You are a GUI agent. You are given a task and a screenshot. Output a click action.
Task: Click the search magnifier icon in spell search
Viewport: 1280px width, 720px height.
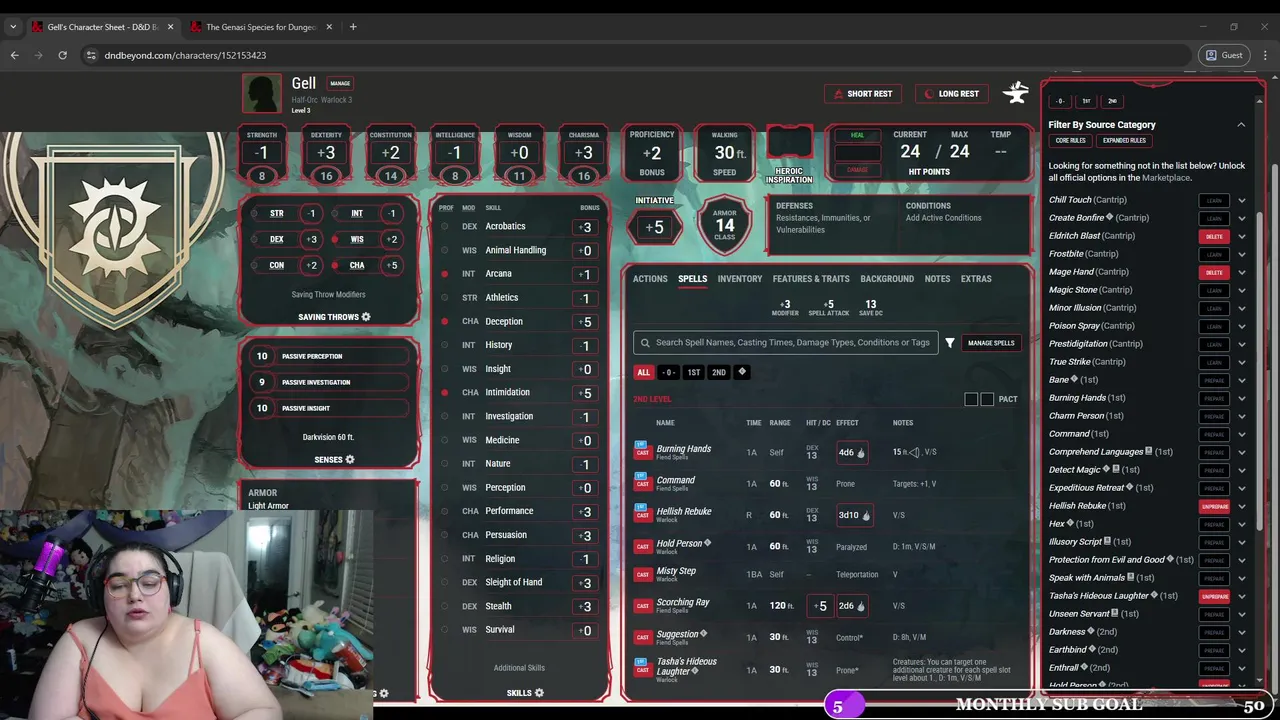pos(645,343)
